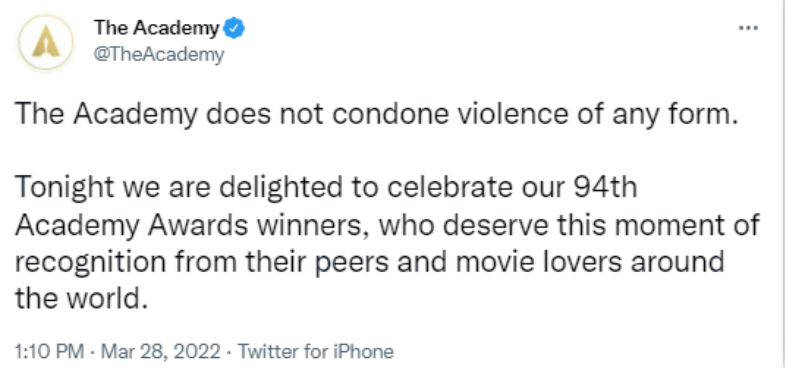The image size is (785, 368).
Task: Click the 1:10 PM timestamp
Action: [49, 351]
